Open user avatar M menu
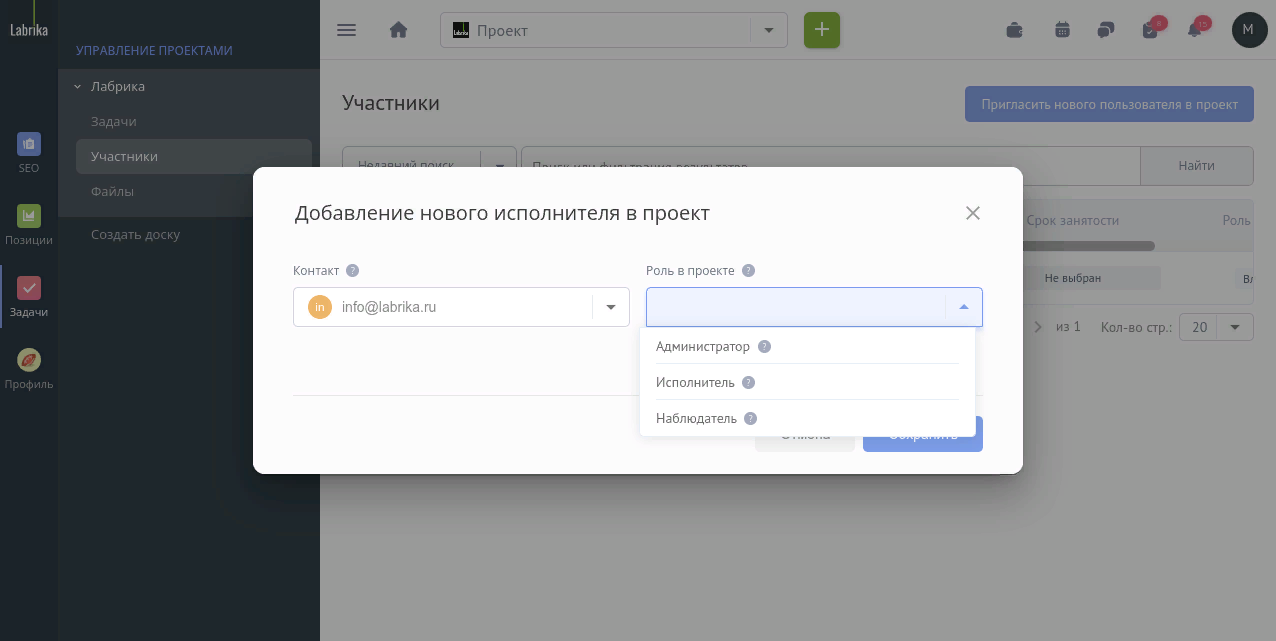The height and width of the screenshot is (641, 1276). tap(1249, 30)
